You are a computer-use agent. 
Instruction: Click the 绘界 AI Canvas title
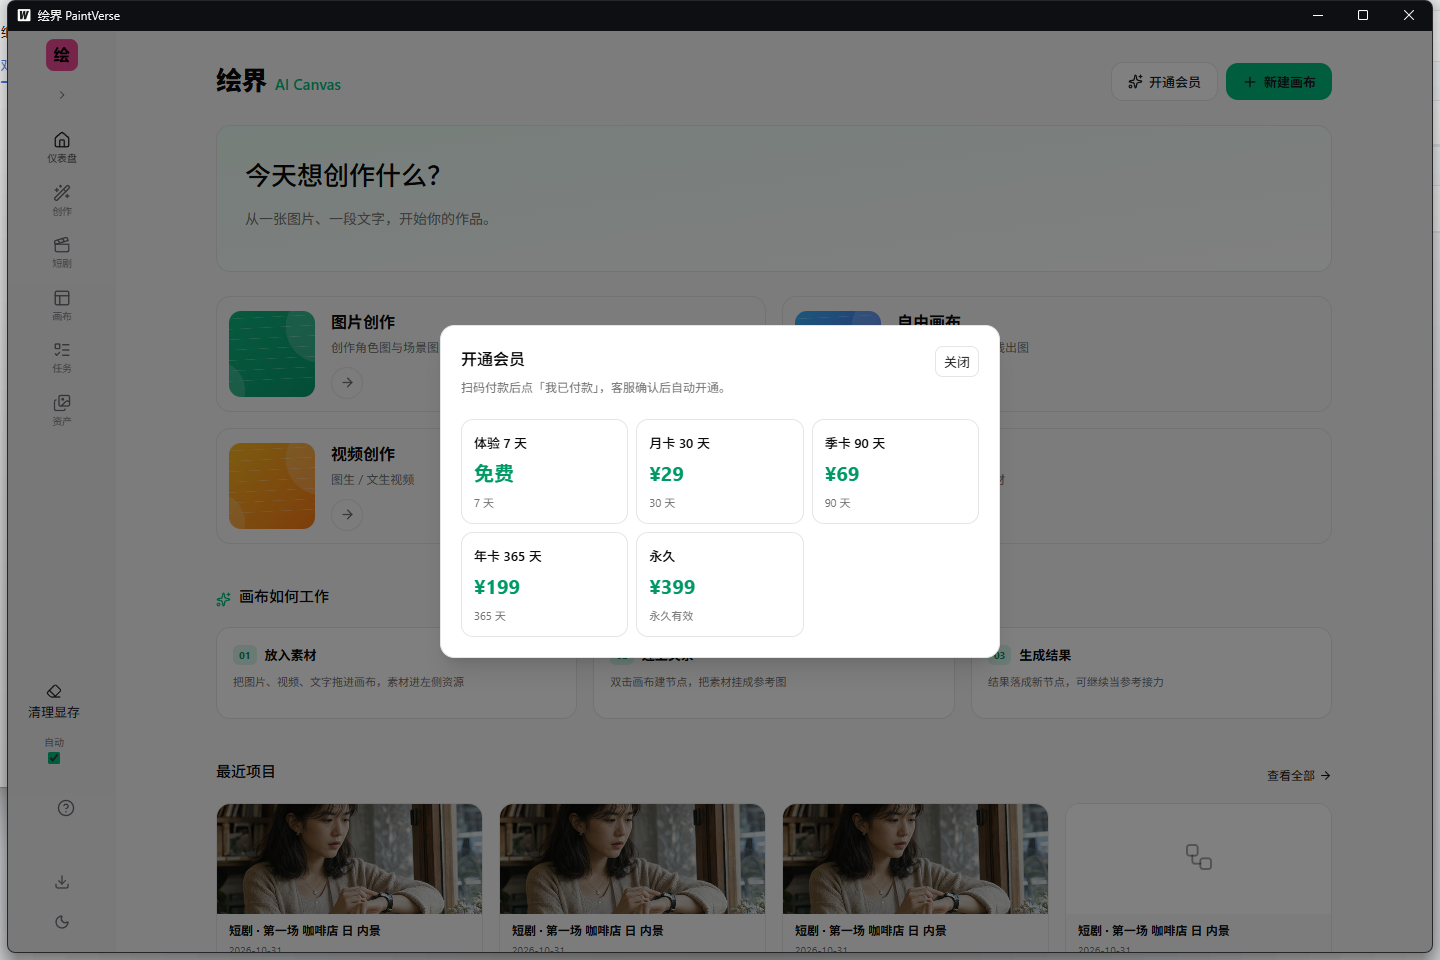[278, 81]
